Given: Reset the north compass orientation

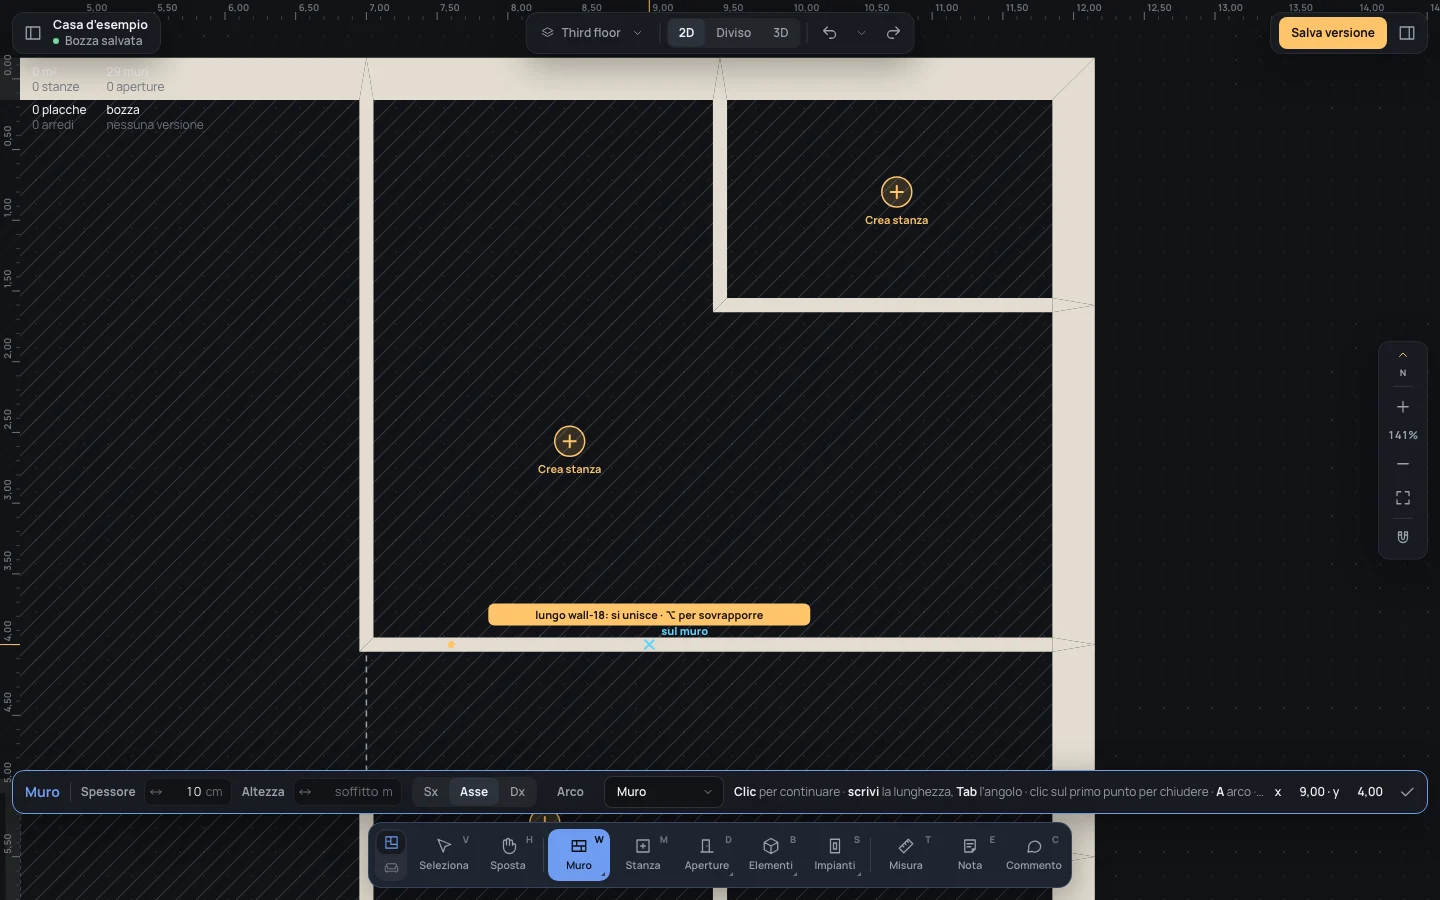Looking at the screenshot, I should [x=1403, y=365].
